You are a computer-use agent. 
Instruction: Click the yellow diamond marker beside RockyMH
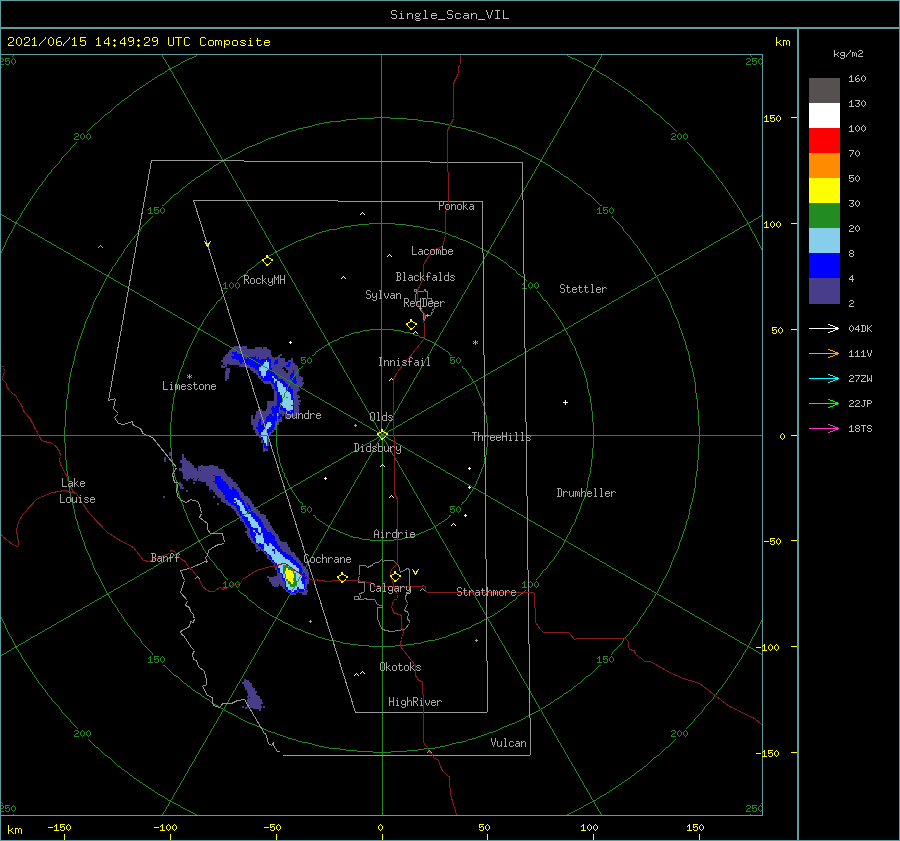pyautogui.click(x=267, y=261)
